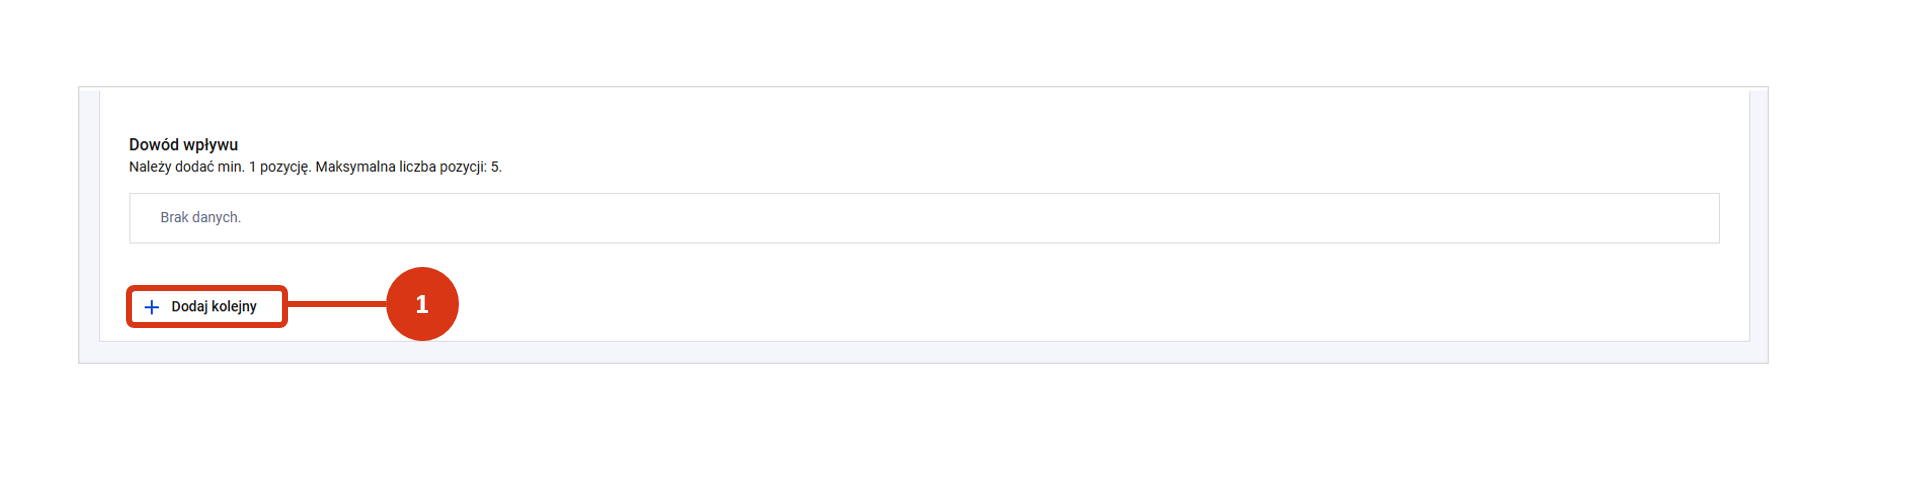1911x494 pixels.
Task: Click the 'Należy dodać min. 1 pozycję' hint
Action: [220, 167]
